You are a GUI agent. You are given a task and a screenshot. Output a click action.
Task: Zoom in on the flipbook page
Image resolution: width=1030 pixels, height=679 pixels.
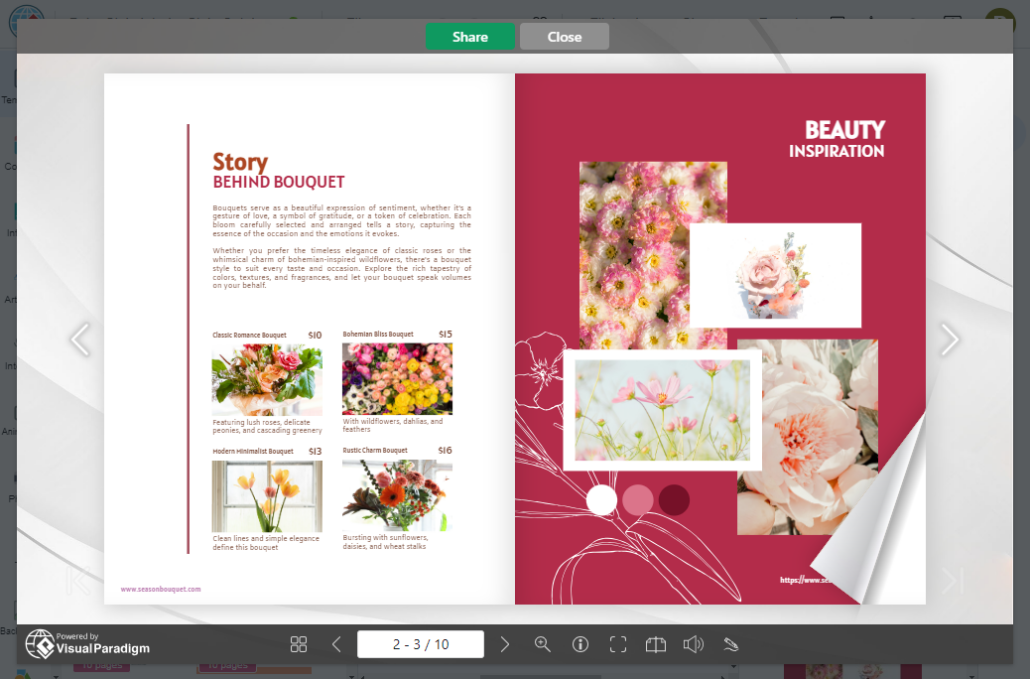point(543,644)
